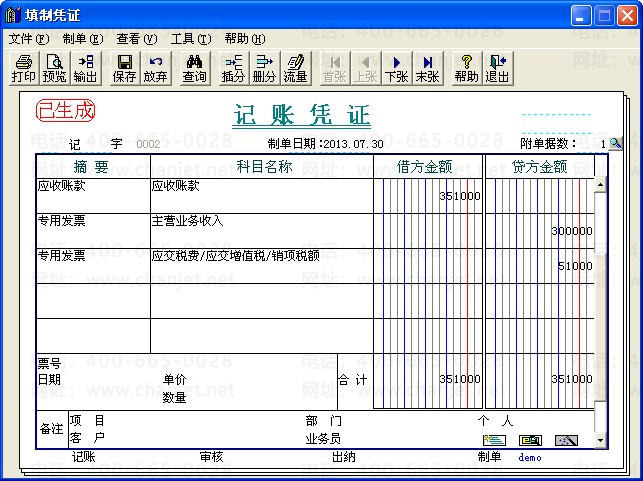Open the 查看(V) menu
Viewport: 643px width, 481px height.
(137, 39)
